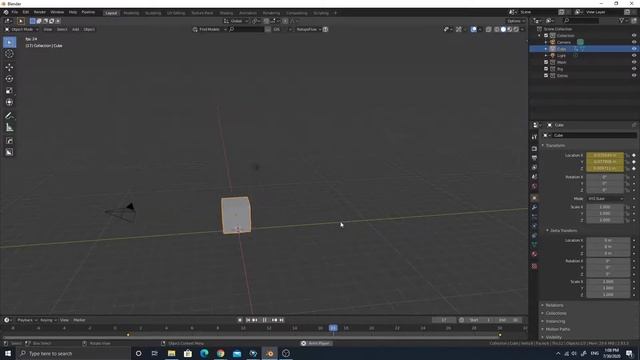Open File Explorer from the taskbar

click(171, 353)
